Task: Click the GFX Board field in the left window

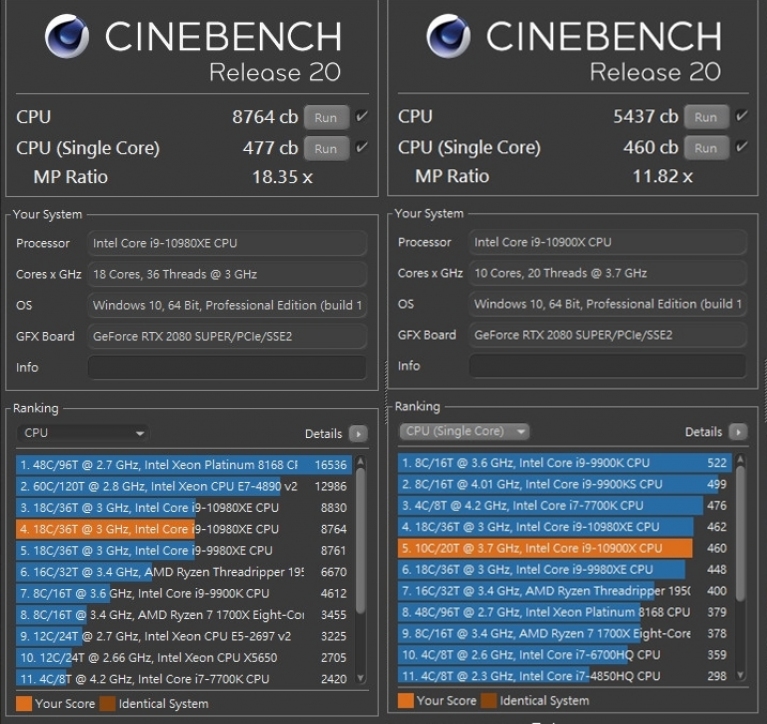Action: (227, 336)
